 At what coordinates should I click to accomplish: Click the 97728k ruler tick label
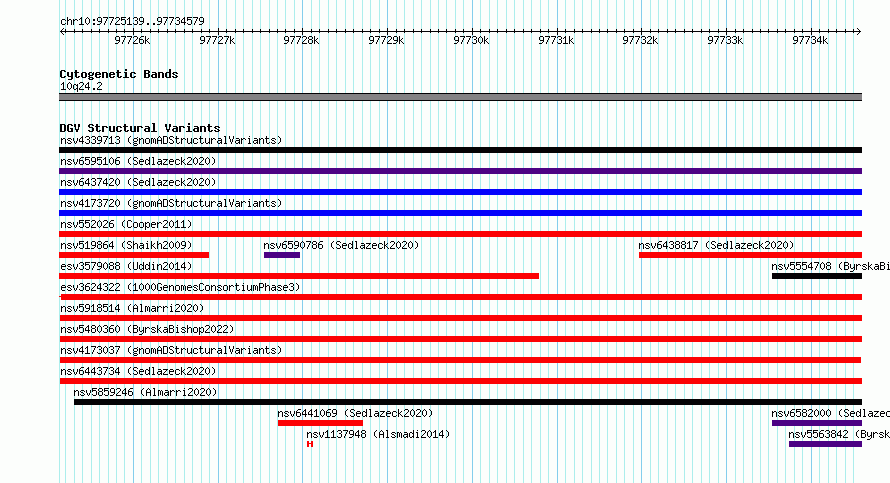click(x=301, y=40)
